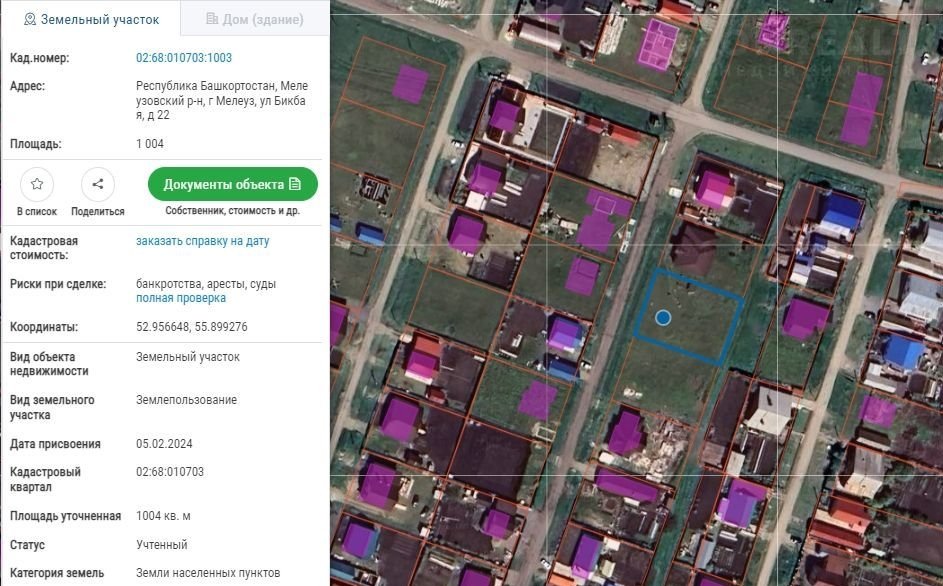Viewport: 943px width, 586px height.
Task: Open the полная проверка link
Action: [181, 298]
